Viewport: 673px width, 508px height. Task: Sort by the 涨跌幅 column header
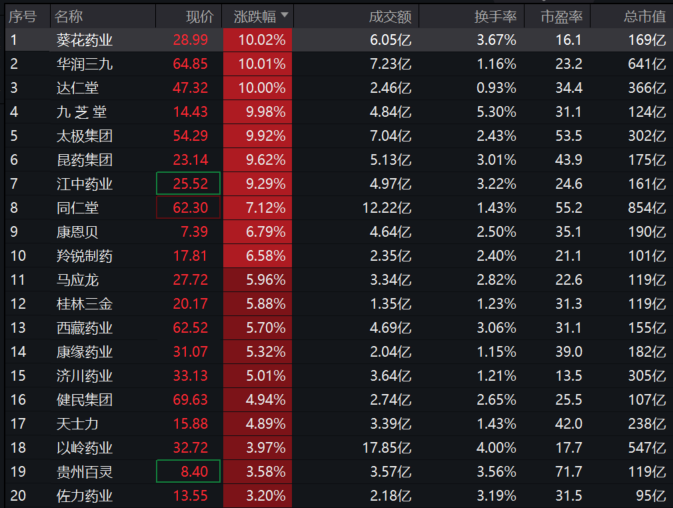click(257, 17)
